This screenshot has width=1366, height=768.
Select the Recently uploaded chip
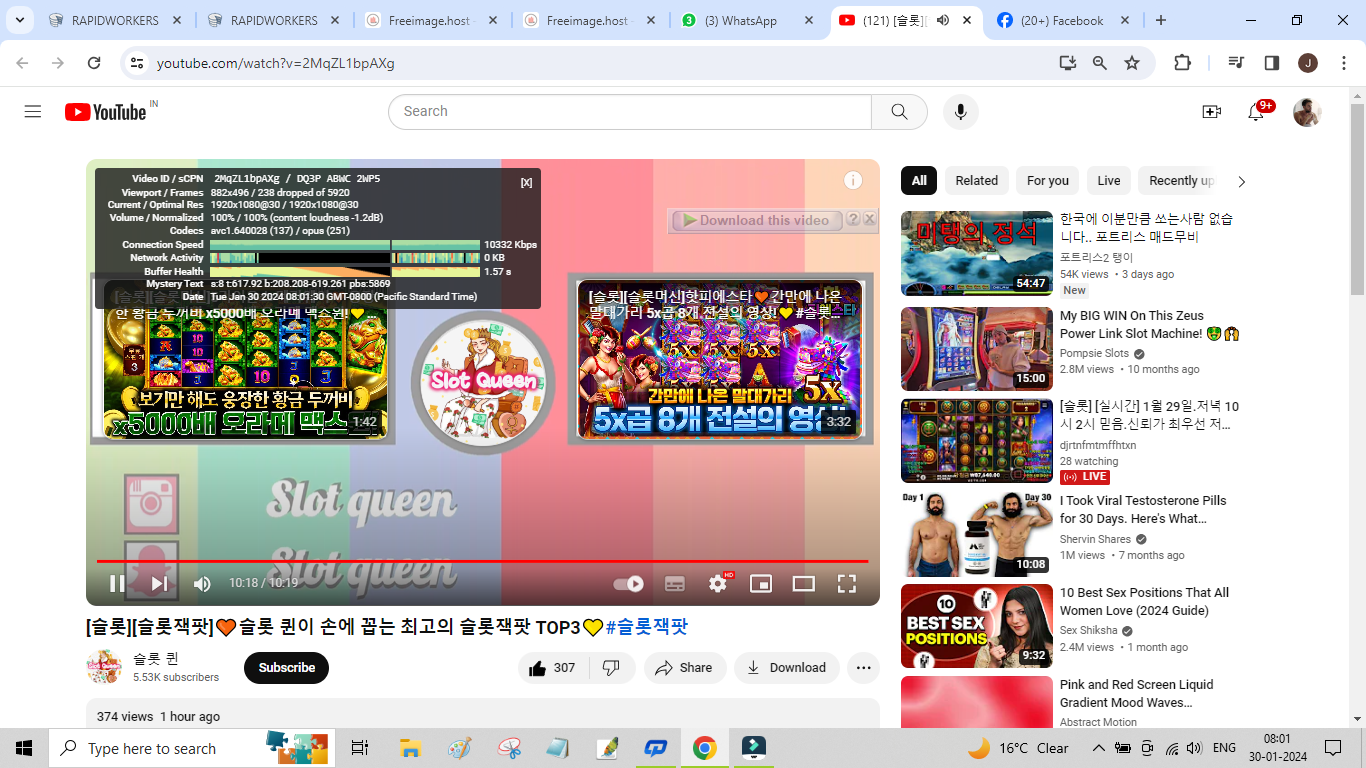coord(1180,181)
